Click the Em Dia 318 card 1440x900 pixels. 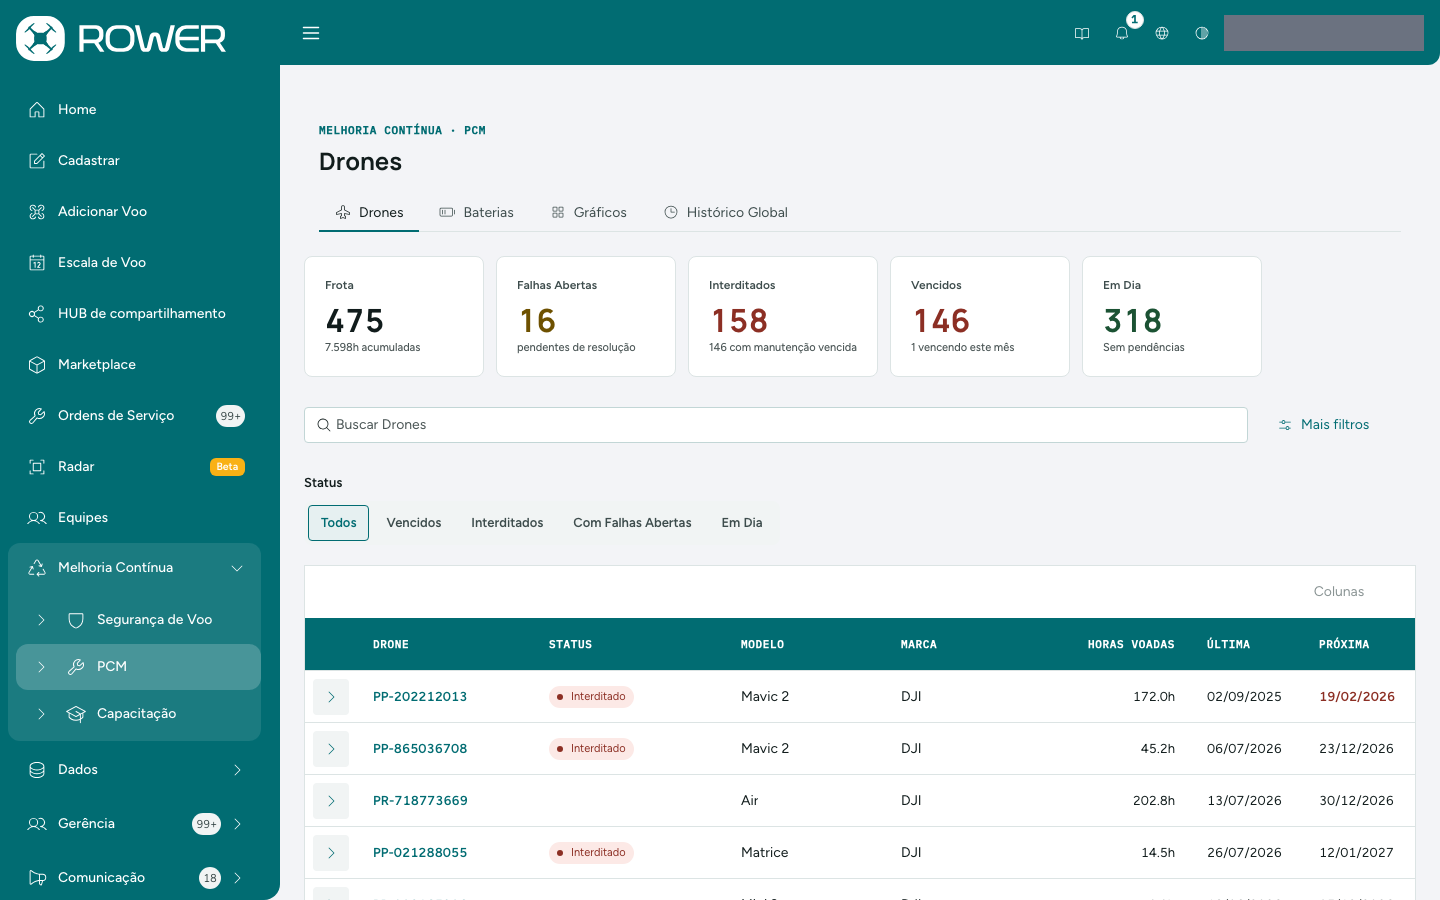1172,317
